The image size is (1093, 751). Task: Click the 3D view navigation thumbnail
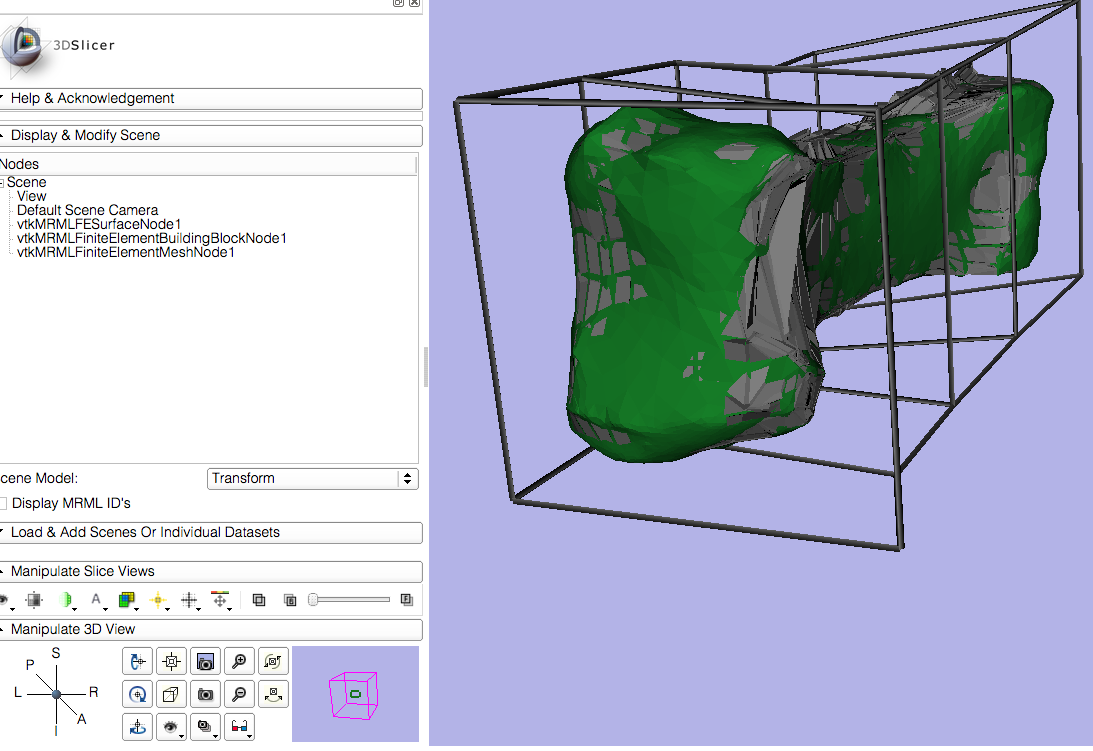pyautogui.click(x=355, y=694)
